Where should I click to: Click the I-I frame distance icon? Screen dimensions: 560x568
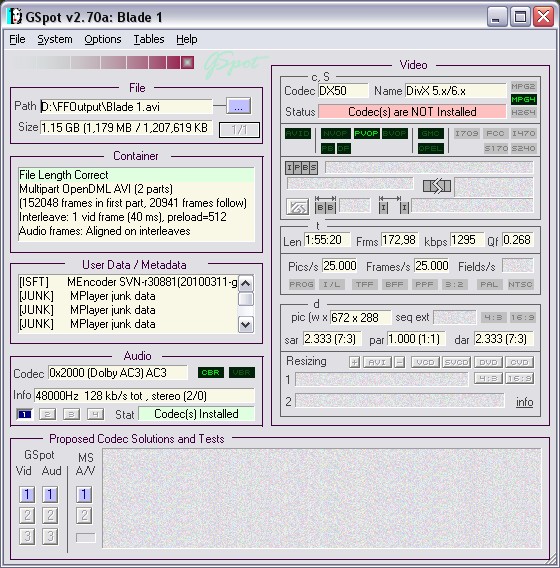[x=394, y=205]
